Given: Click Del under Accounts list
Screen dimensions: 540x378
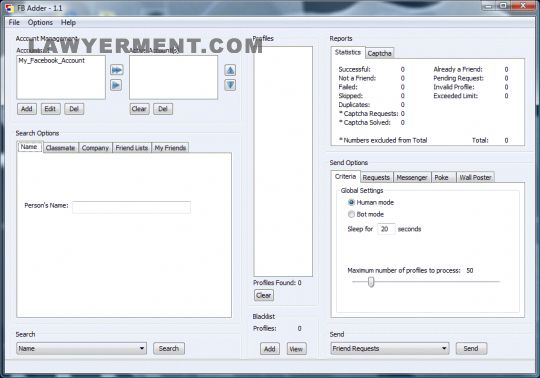Looking at the screenshot, I should 74,109.
